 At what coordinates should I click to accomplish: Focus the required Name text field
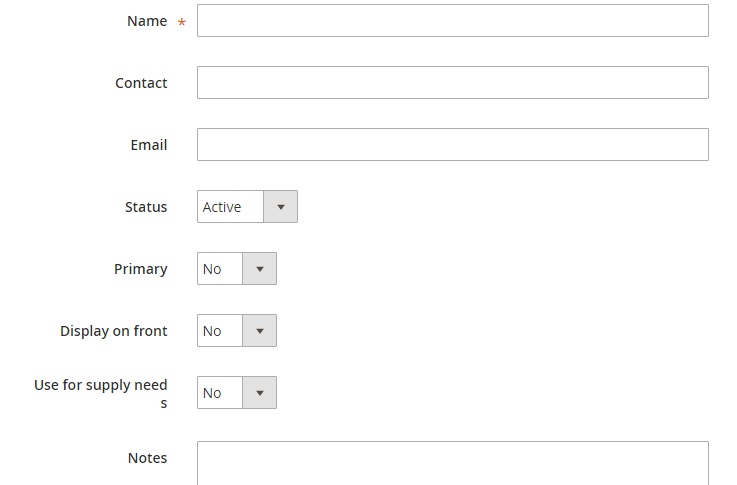click(452, 21)
